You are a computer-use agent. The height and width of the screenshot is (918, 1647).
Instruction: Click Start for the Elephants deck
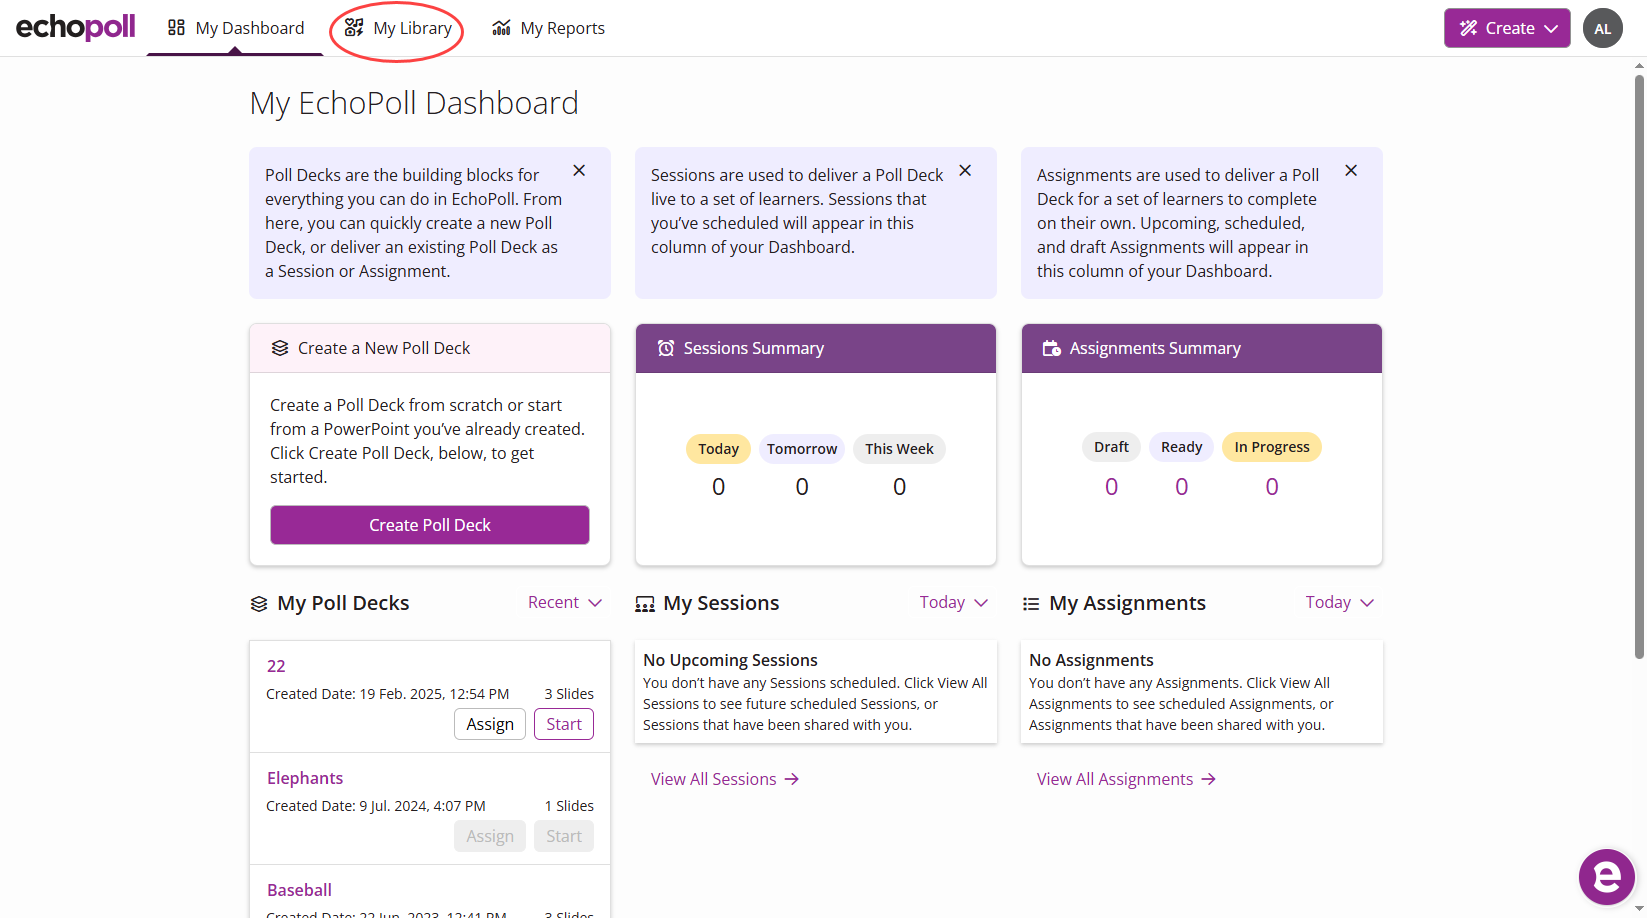[564, 836]
